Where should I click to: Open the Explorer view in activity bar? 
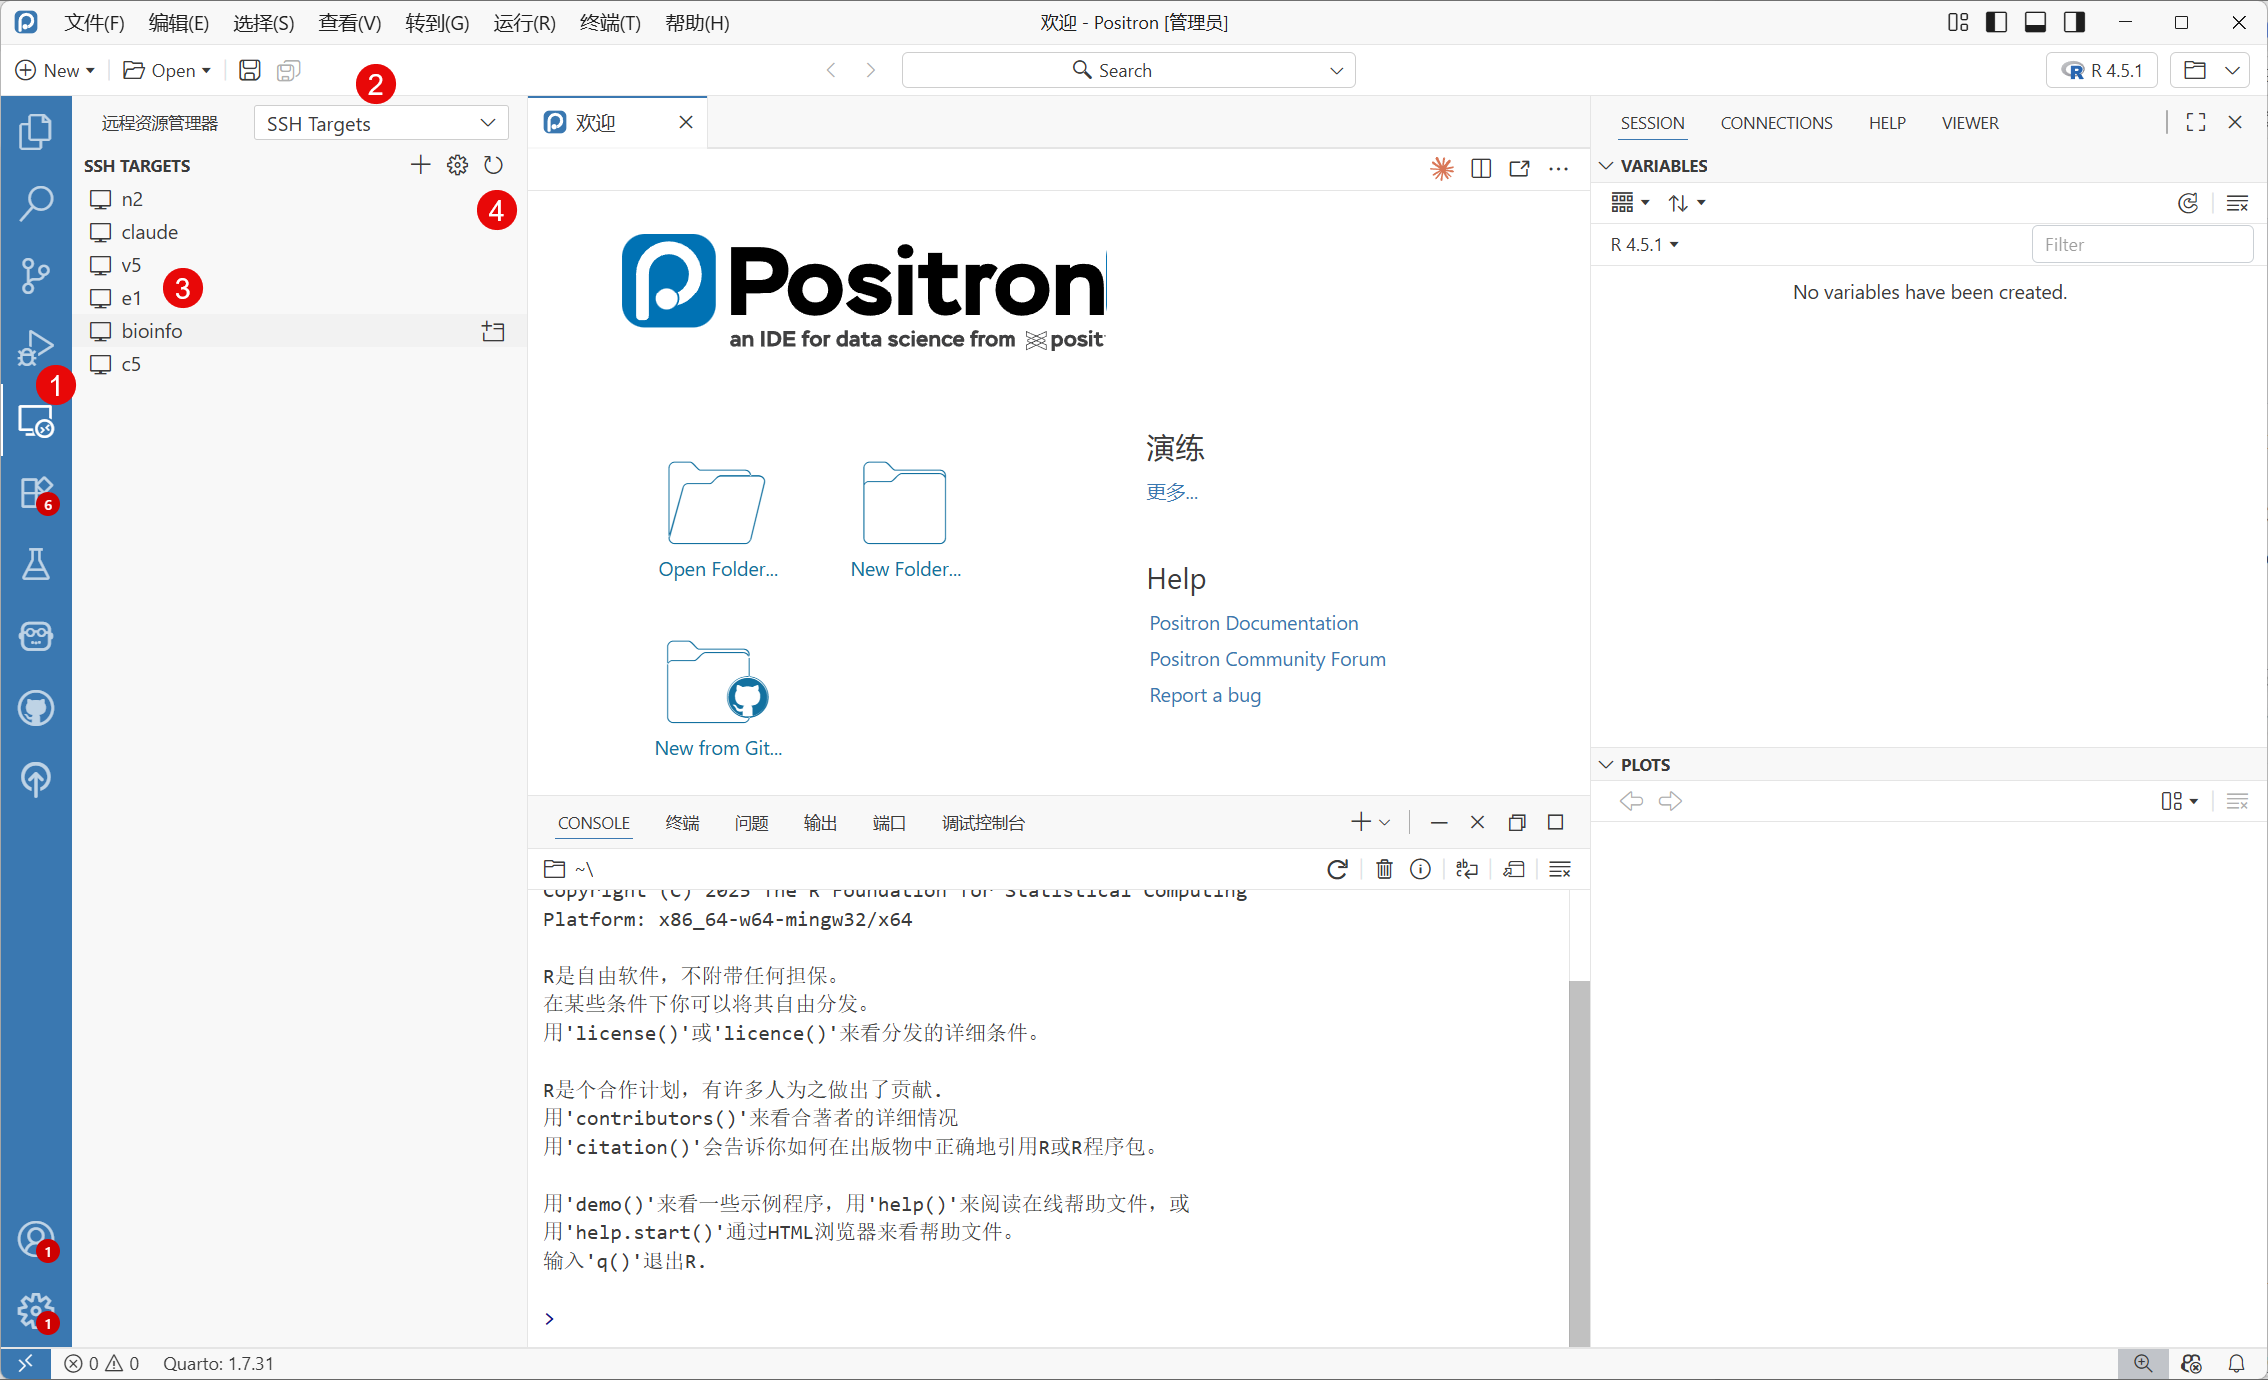[36, 131]
